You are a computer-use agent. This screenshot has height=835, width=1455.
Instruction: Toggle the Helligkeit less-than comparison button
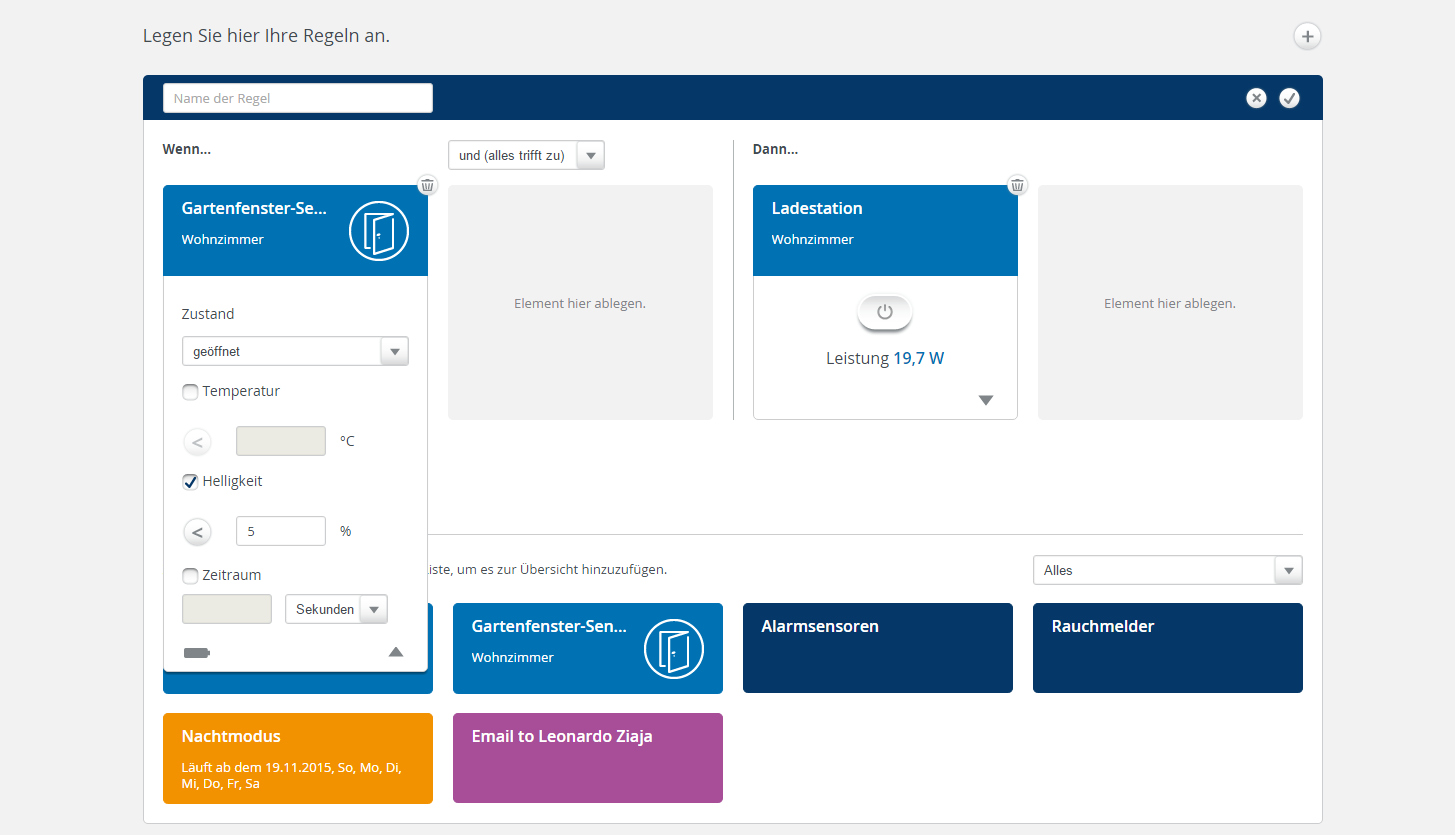tap(197, 532)
